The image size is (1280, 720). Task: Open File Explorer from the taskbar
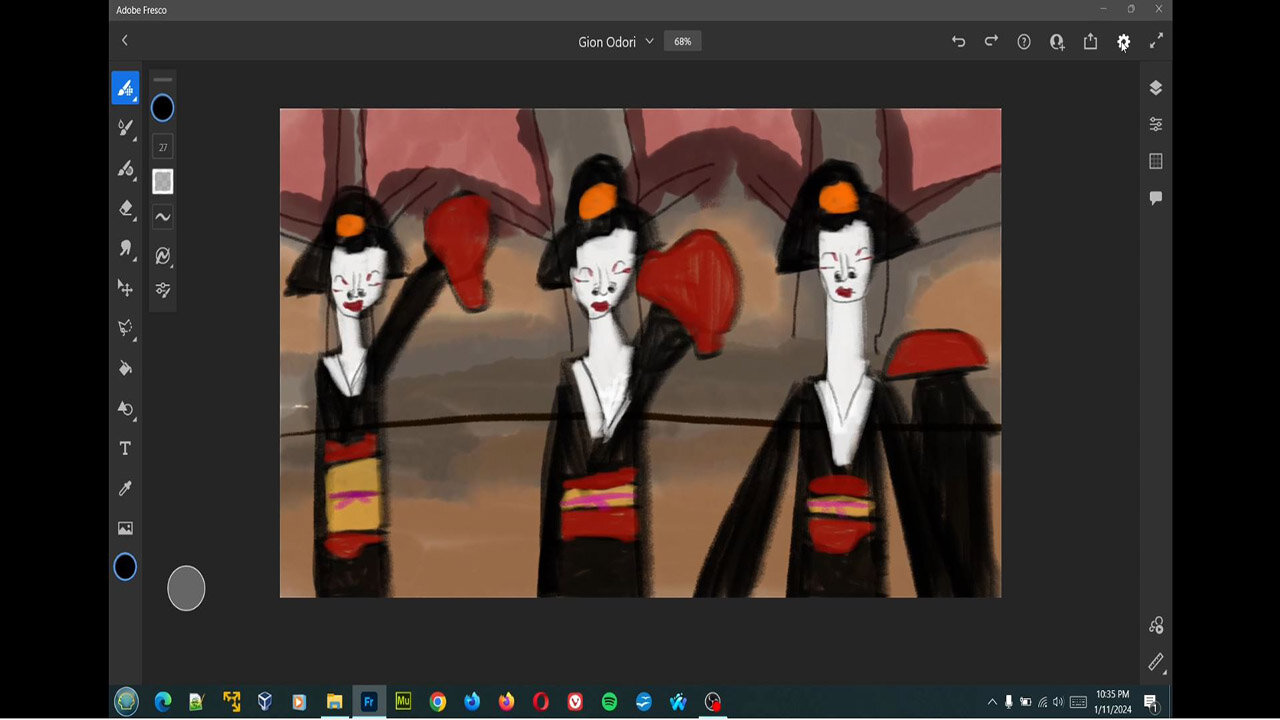tap(334, 702)
